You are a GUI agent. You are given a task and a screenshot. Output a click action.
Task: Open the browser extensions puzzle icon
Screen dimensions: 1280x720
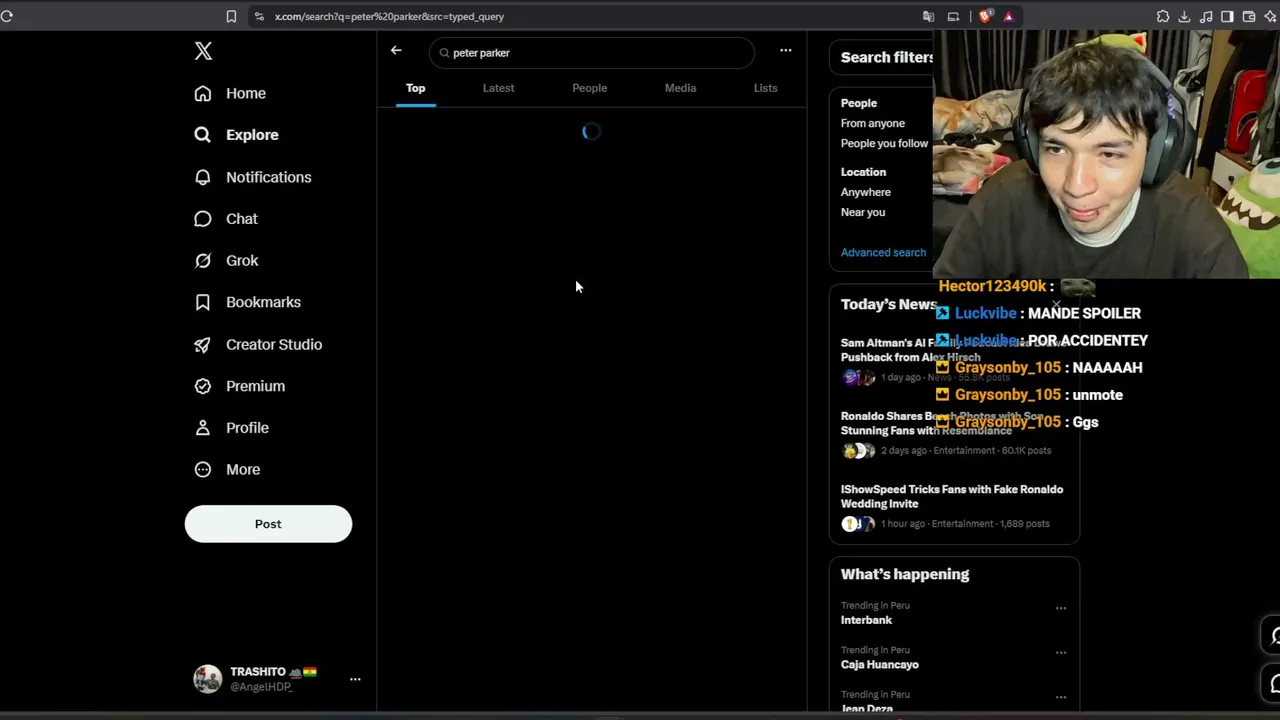1163,16
